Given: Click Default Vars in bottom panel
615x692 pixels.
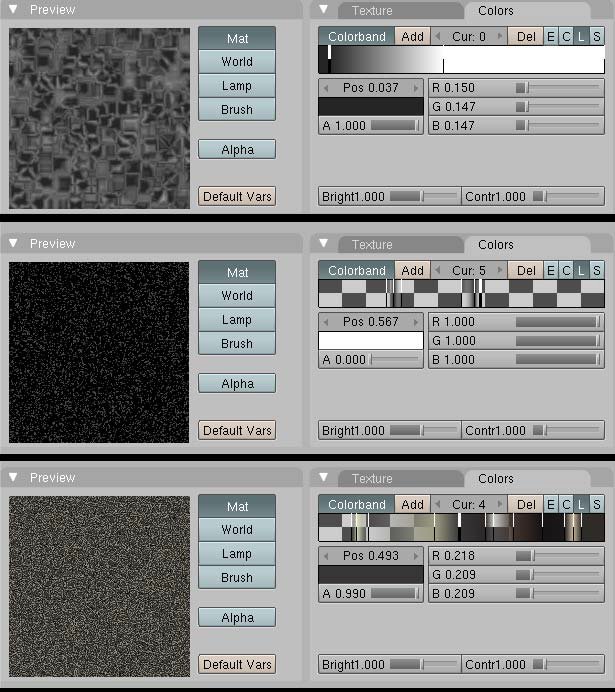Looking at the screenshot, I should coord(237,664).
